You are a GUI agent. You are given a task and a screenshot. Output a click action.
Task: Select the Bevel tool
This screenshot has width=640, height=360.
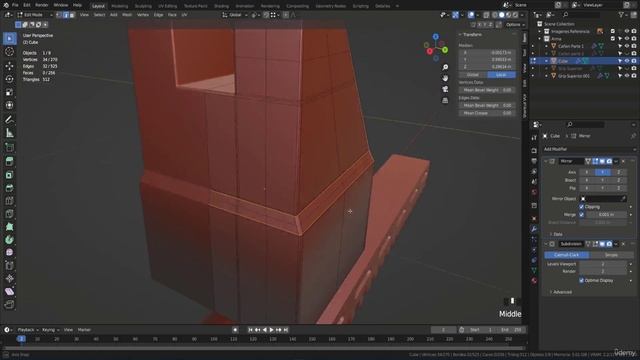[9, 188]
